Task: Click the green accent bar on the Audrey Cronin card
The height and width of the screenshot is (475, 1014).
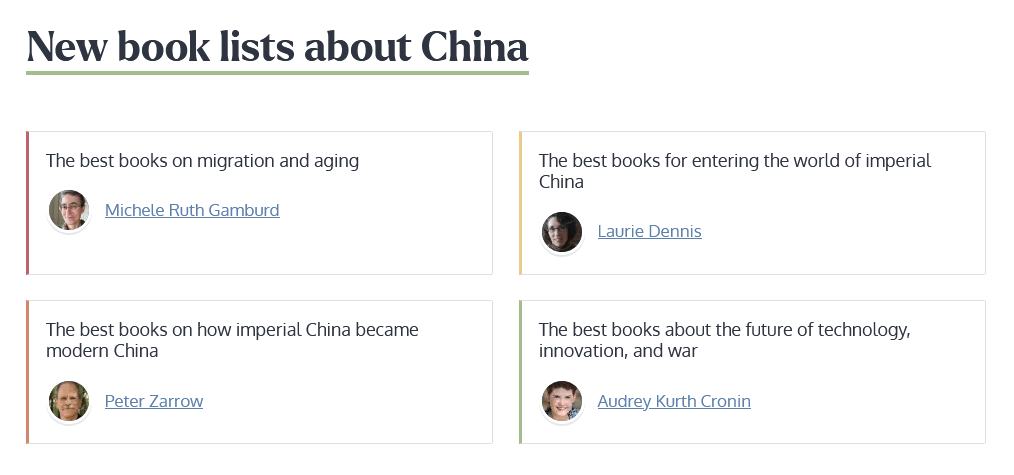Action: point(521,372)
